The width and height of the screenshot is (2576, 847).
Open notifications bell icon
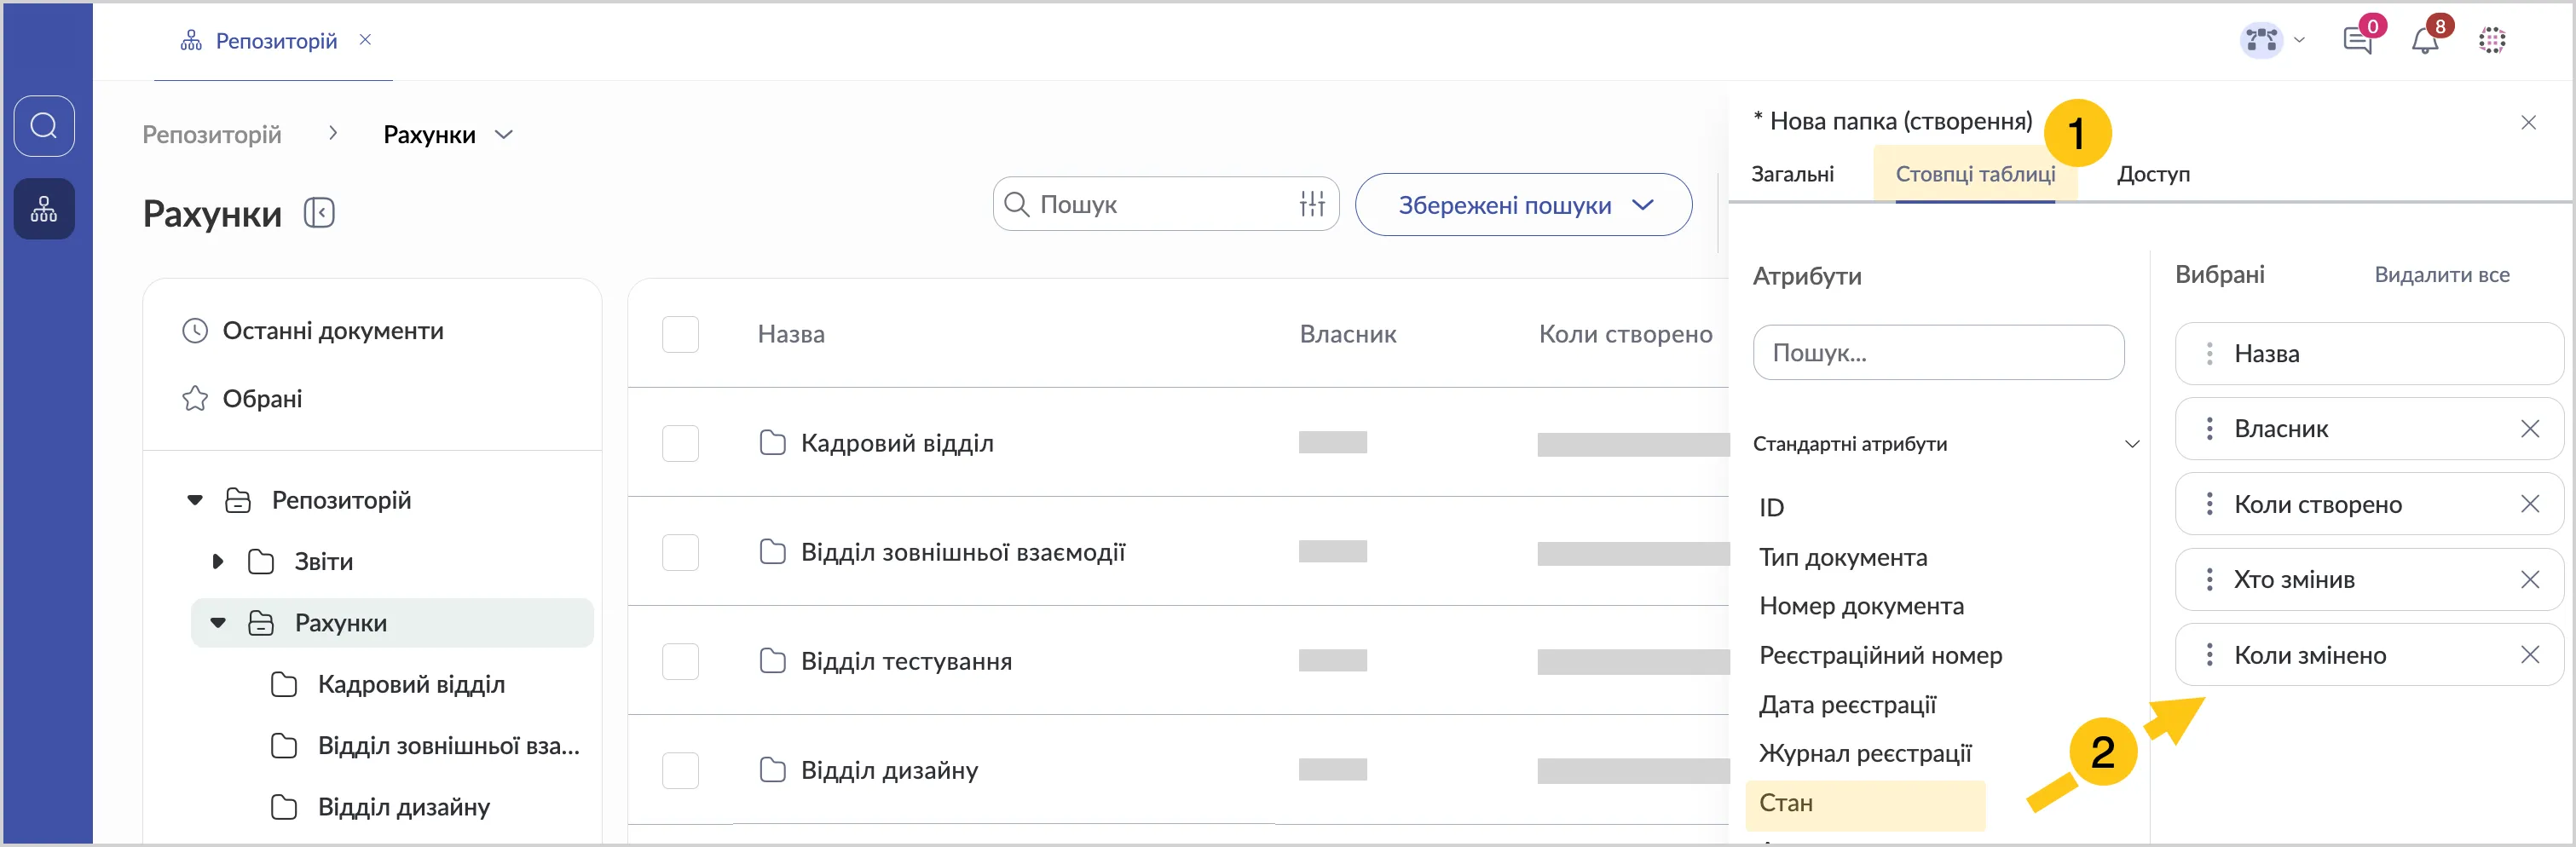2424,41
